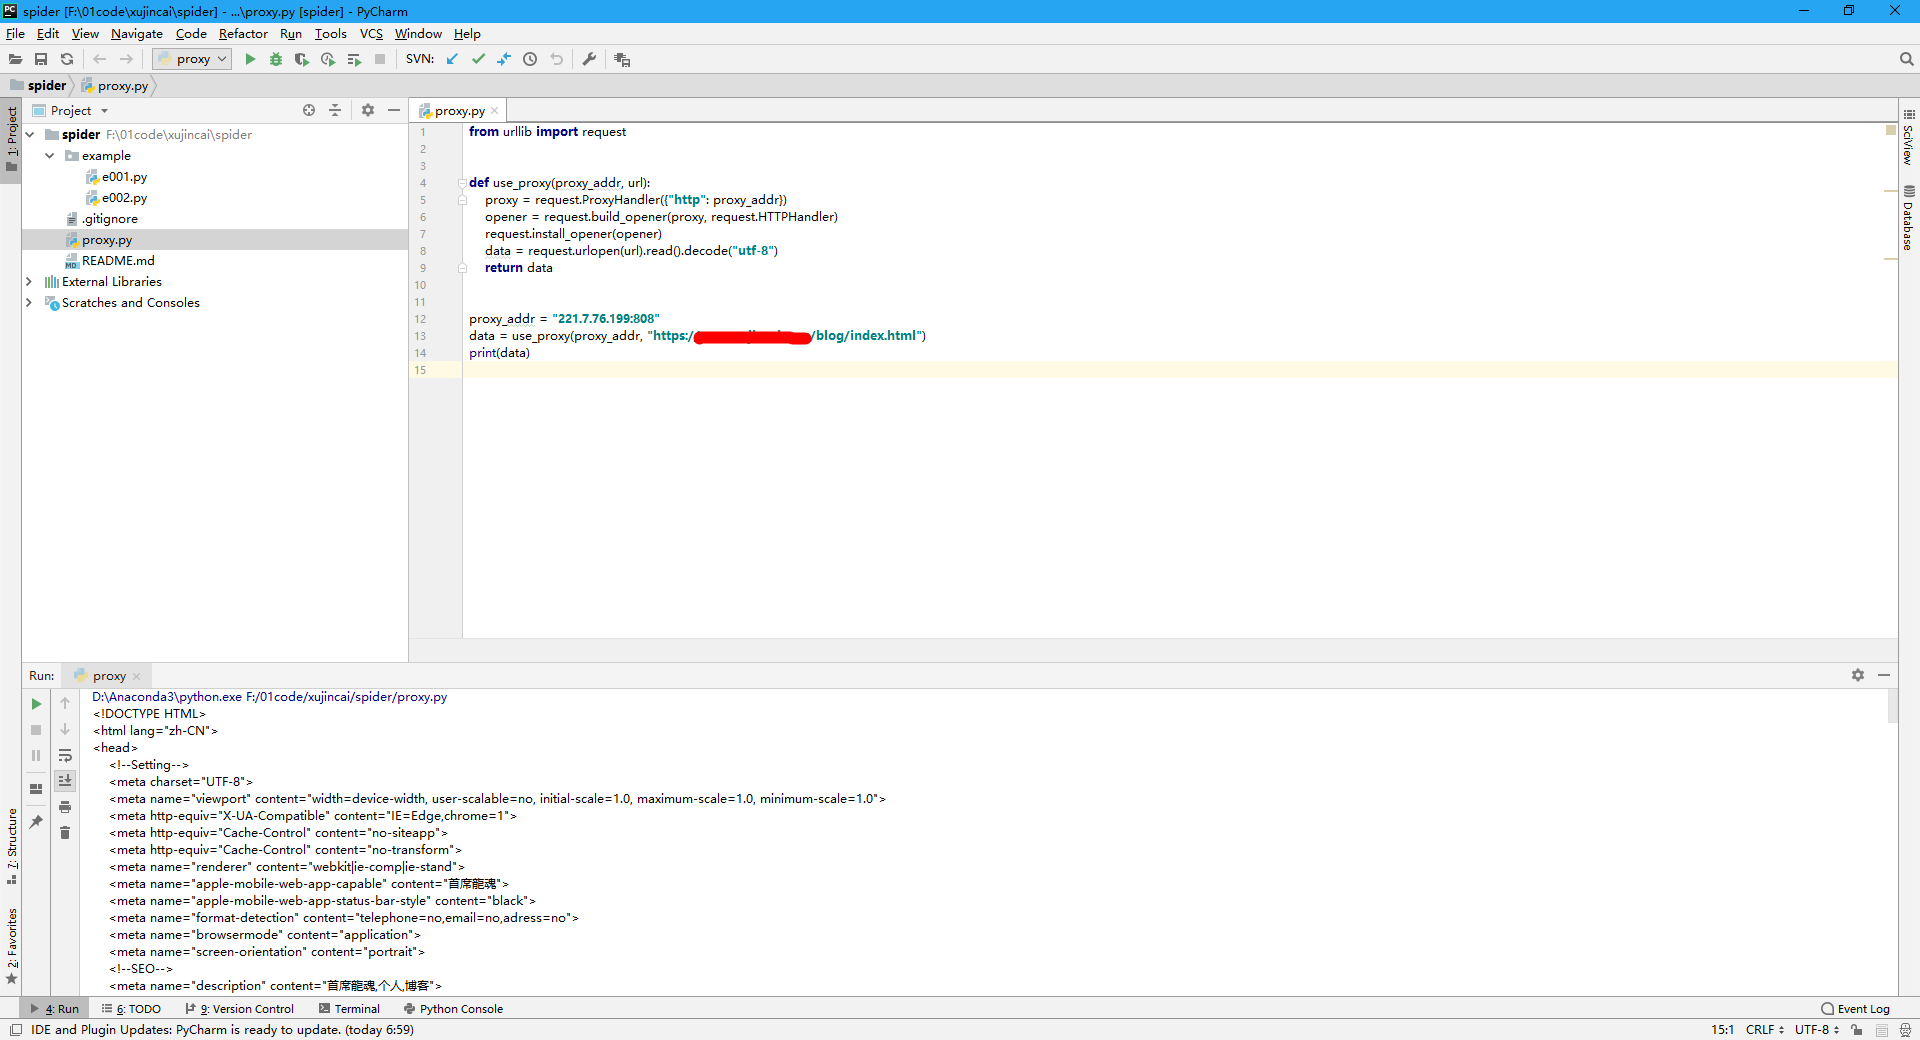Hide the Project panel with minus icon
The image size is (1920, 1040).
[x=394, y=110]
